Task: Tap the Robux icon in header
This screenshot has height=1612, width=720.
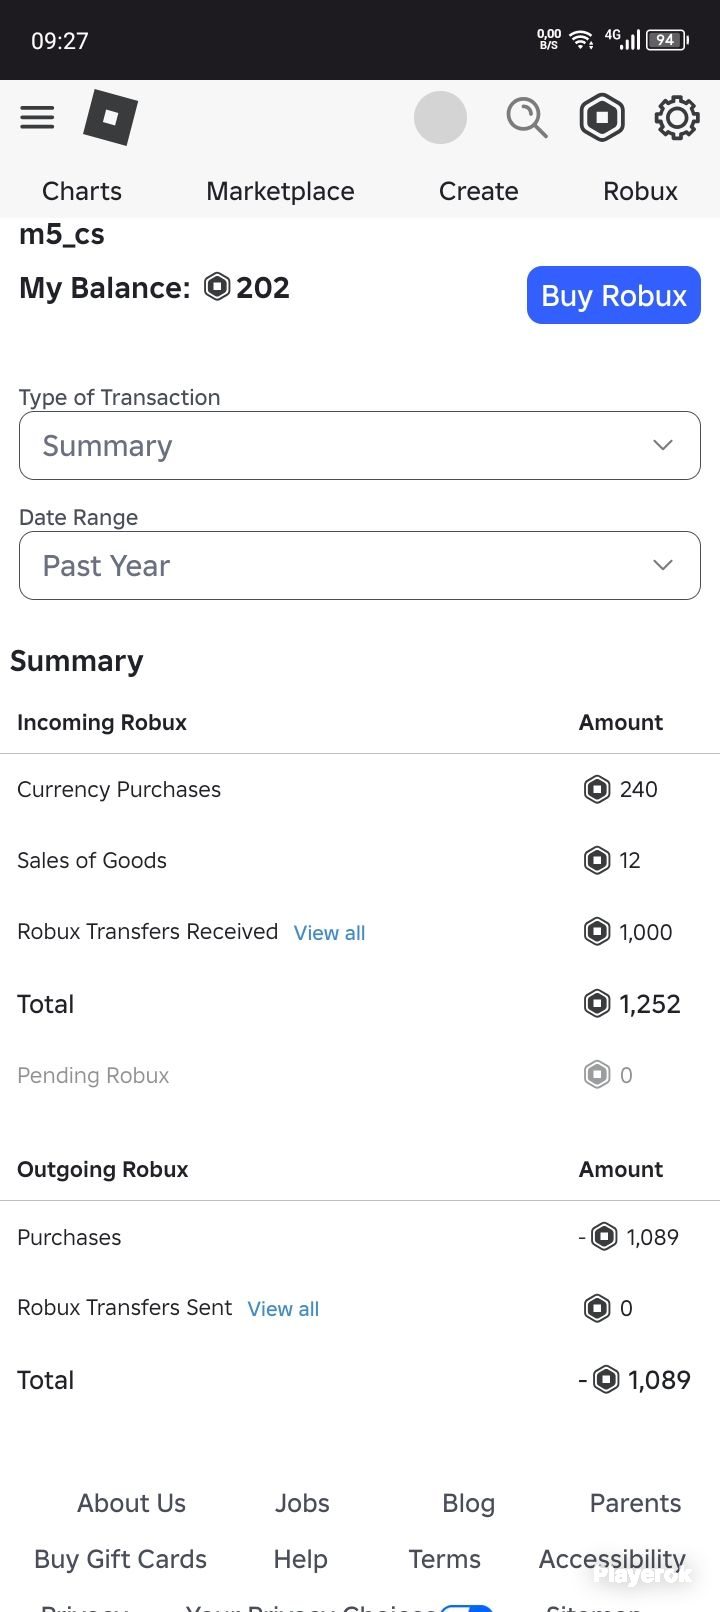Action: click(x=602, y=117)
